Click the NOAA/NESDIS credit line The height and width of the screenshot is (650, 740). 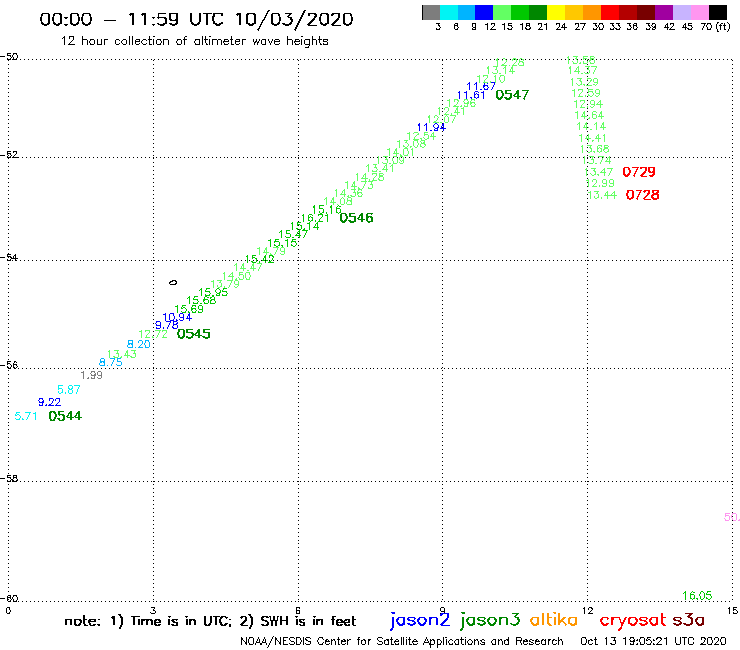coord(402,641)
